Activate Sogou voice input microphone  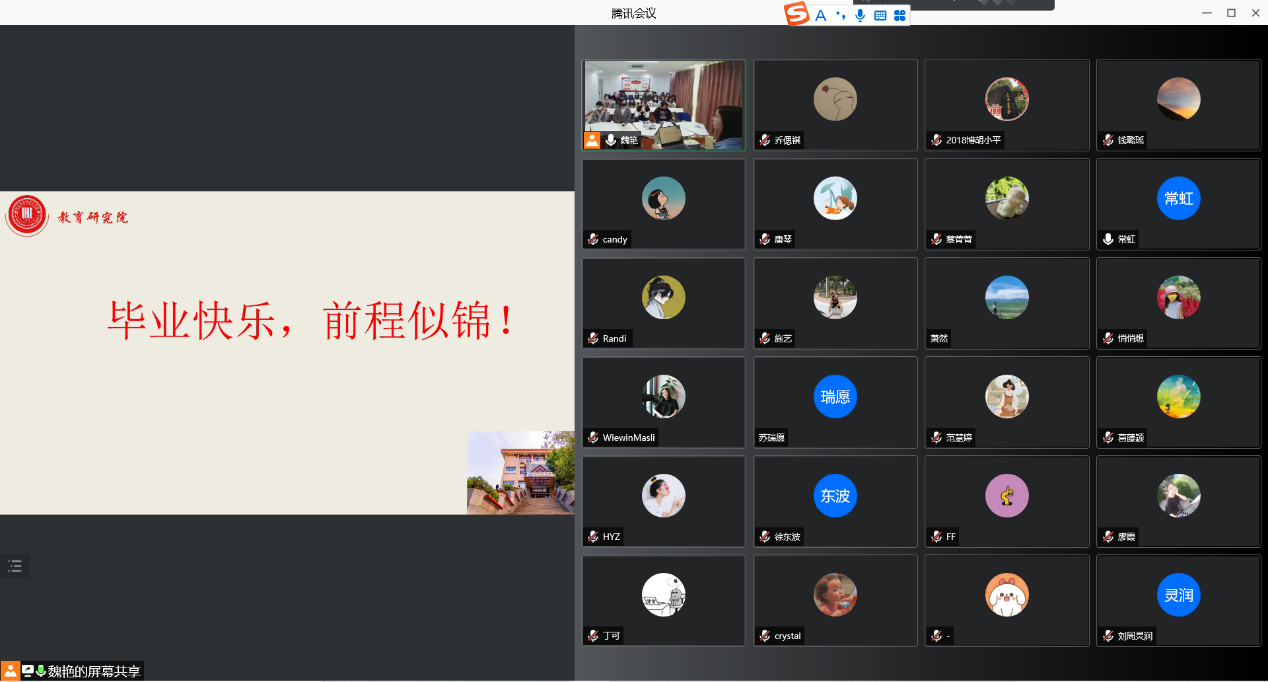860,15
